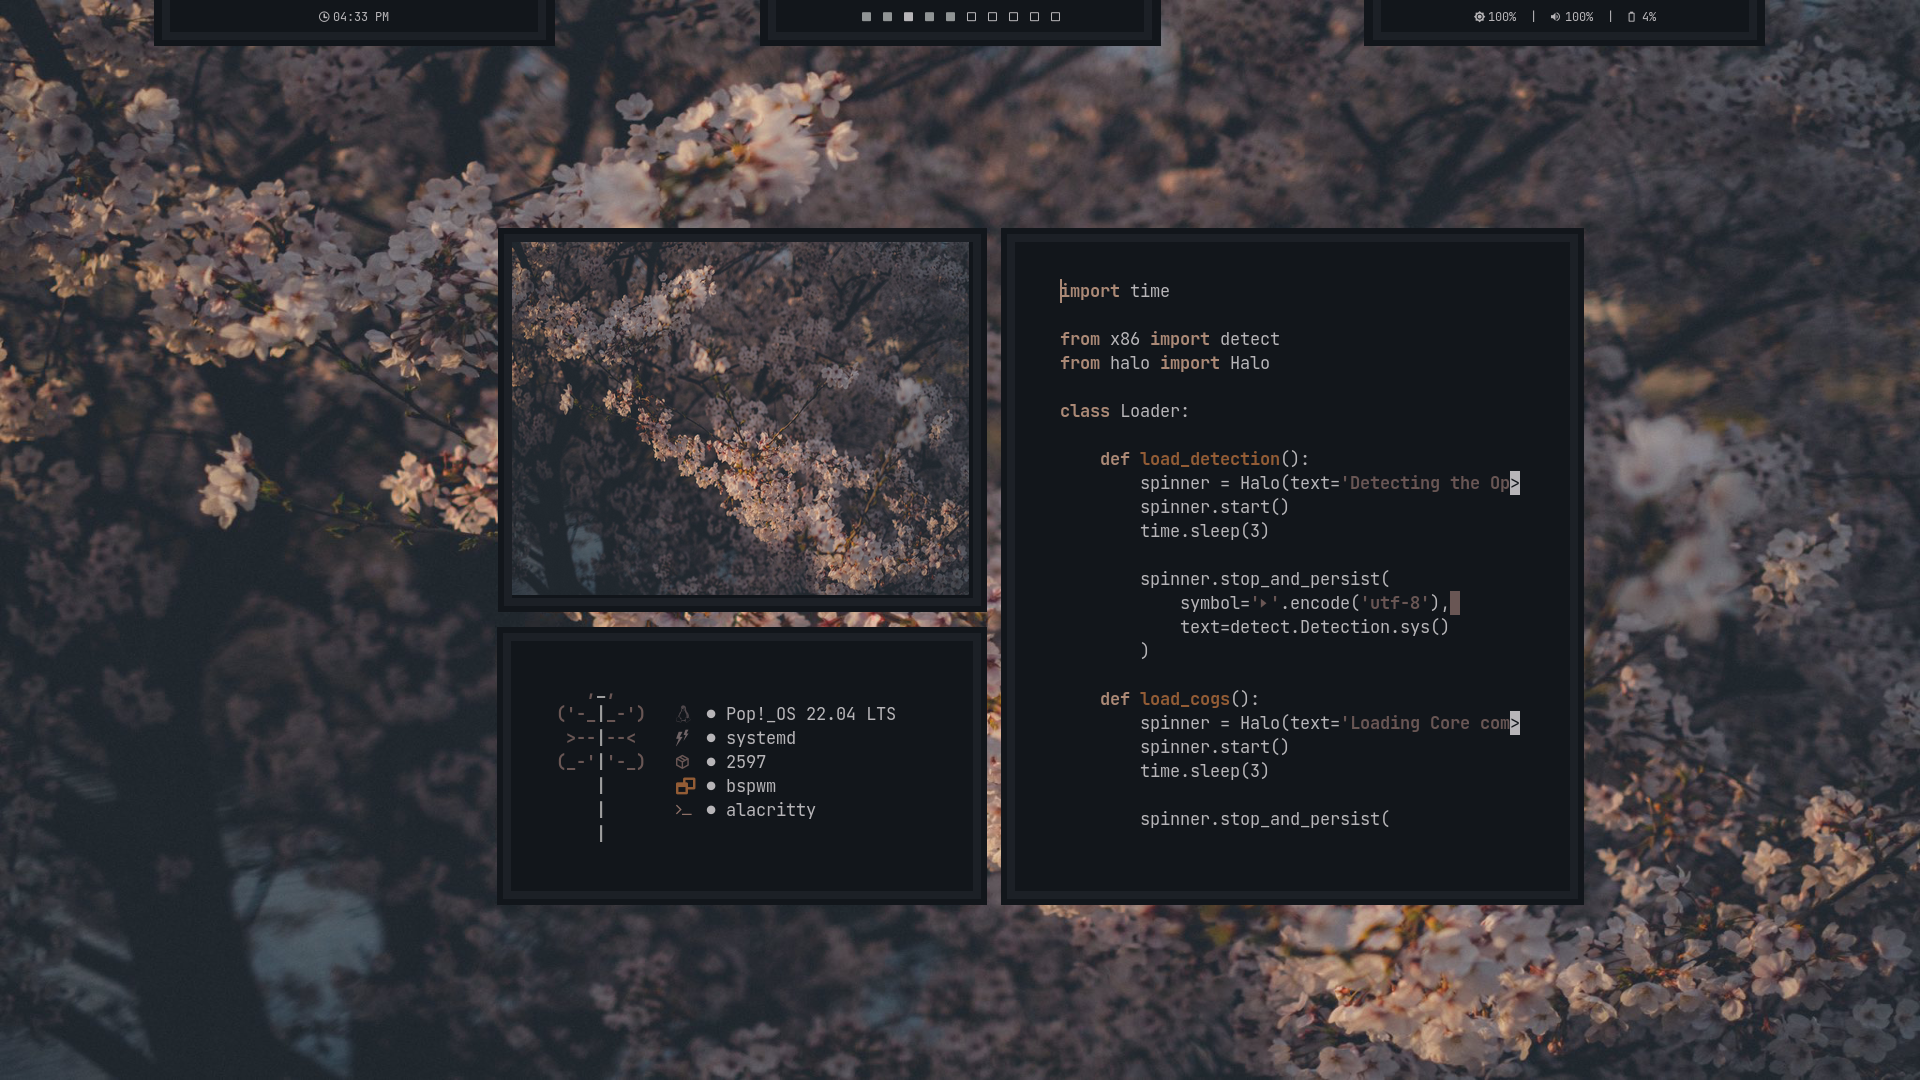Switch to the eighth workspace square
The height and width of the screenshot is (1080, 1920).
[x=1013, y=17]
